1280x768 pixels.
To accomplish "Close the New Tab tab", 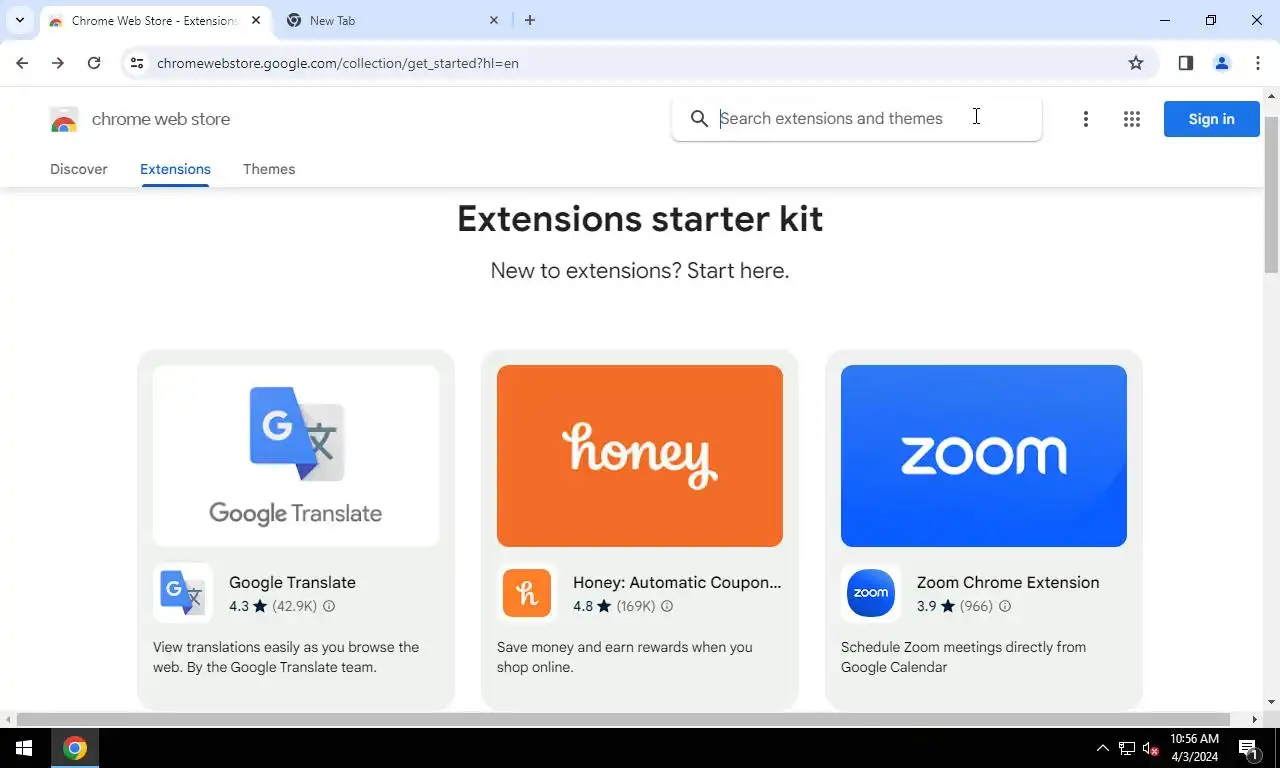I will (x=494, y=20).
